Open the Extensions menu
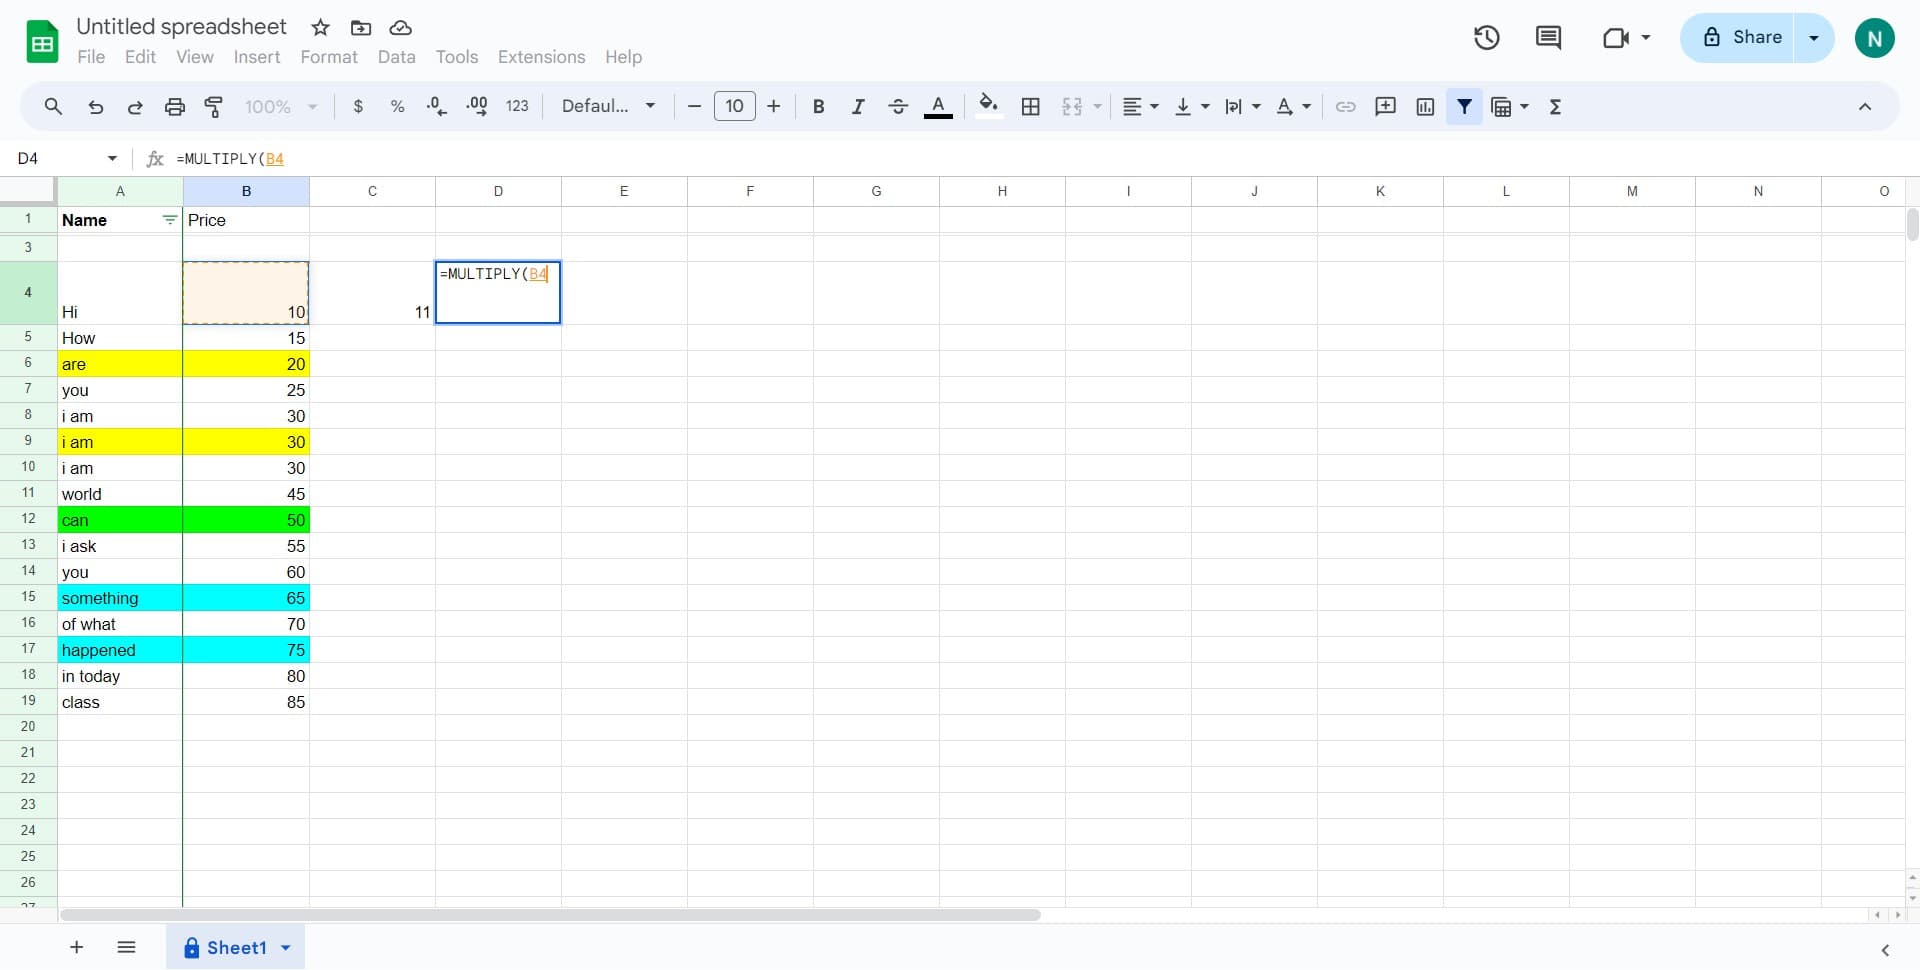The image size is (1920, 970). (541, 57)
